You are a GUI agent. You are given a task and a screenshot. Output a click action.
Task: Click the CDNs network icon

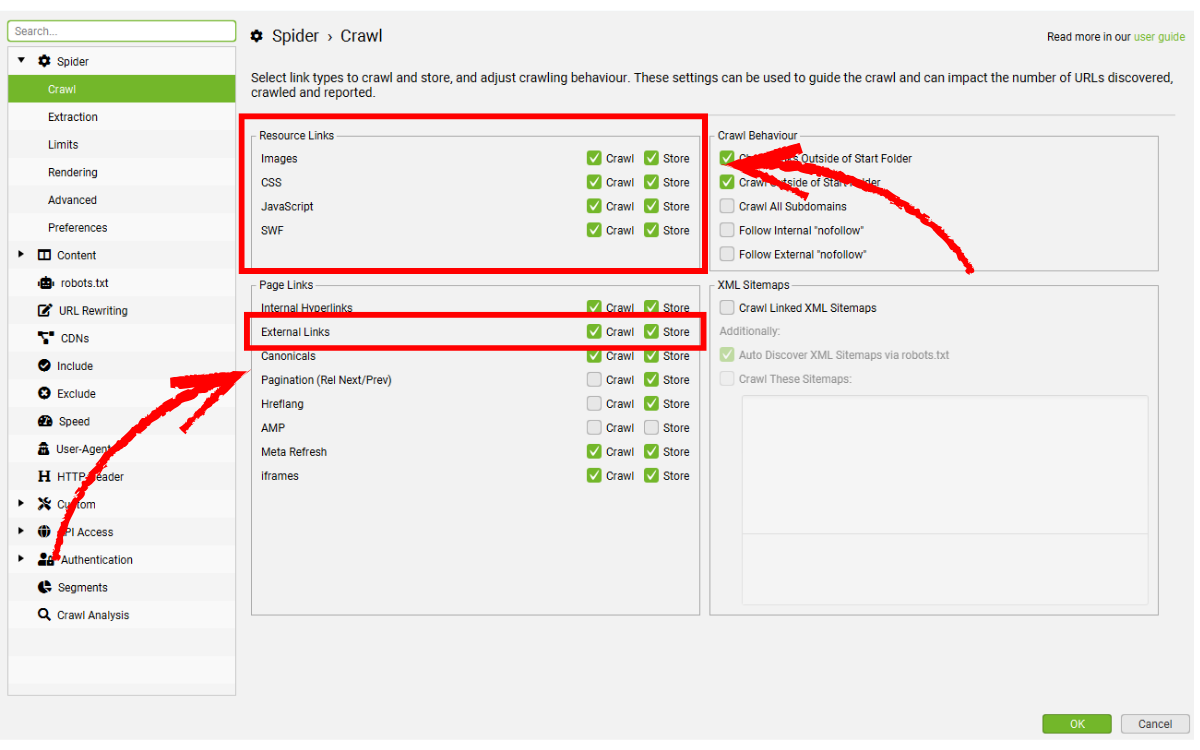click(x=45, y=338)
